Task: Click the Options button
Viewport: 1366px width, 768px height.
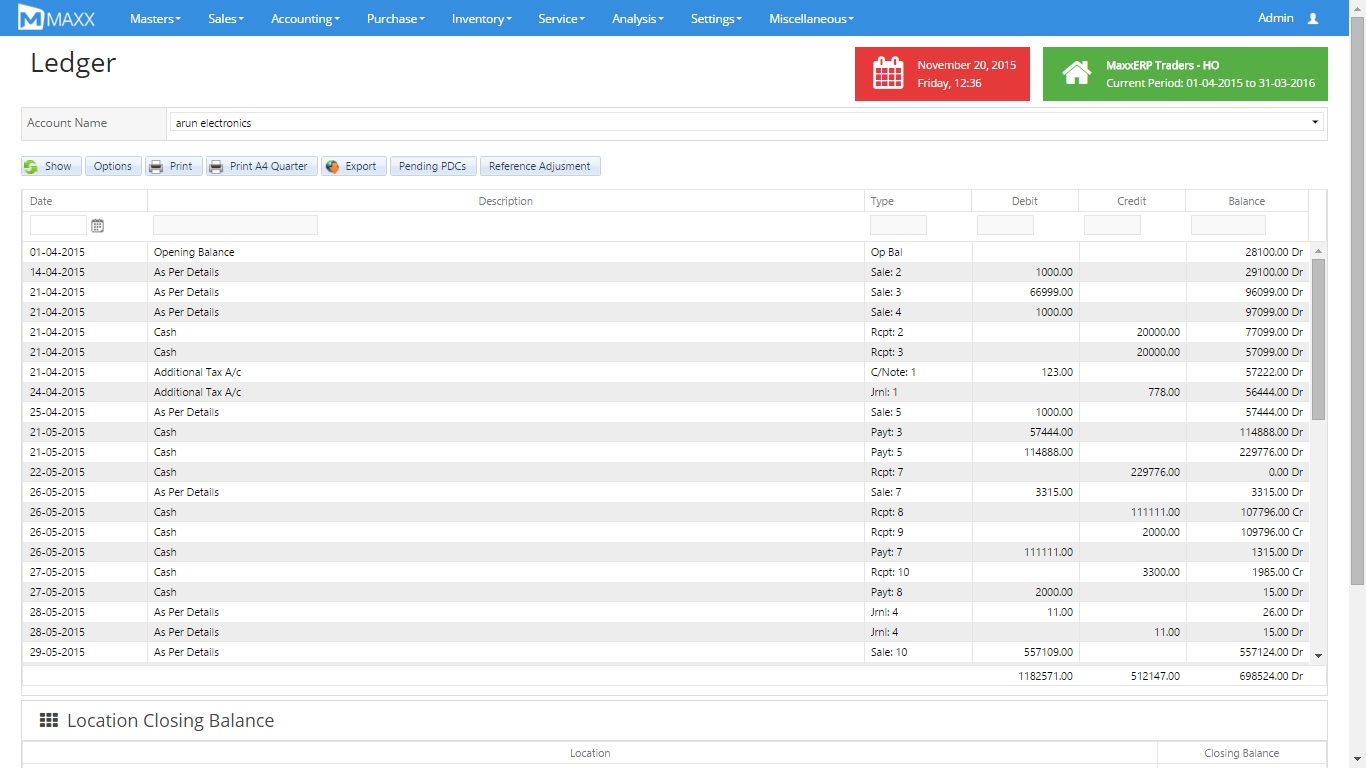Action: [113, 166]
